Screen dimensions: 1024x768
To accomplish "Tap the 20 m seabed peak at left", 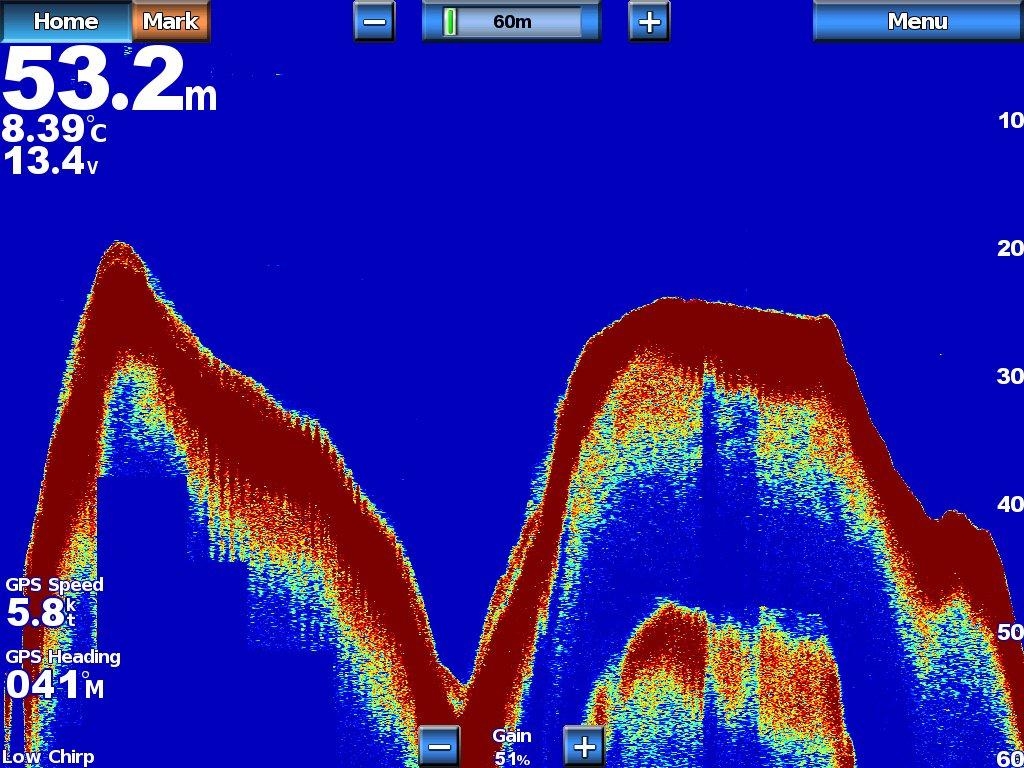I will [x=122, y=248].
